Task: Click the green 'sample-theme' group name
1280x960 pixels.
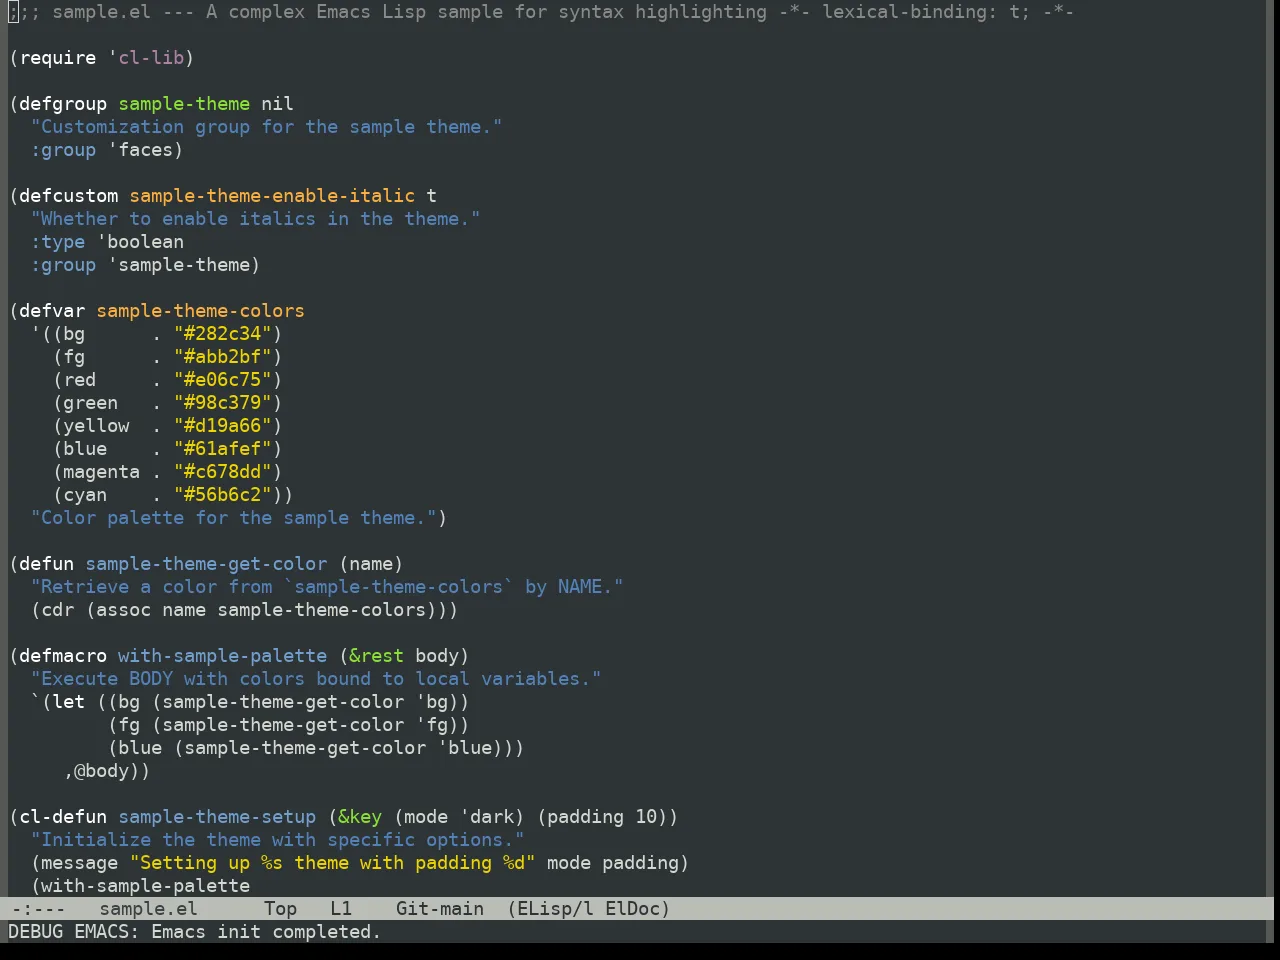Action: click(184, 104)
